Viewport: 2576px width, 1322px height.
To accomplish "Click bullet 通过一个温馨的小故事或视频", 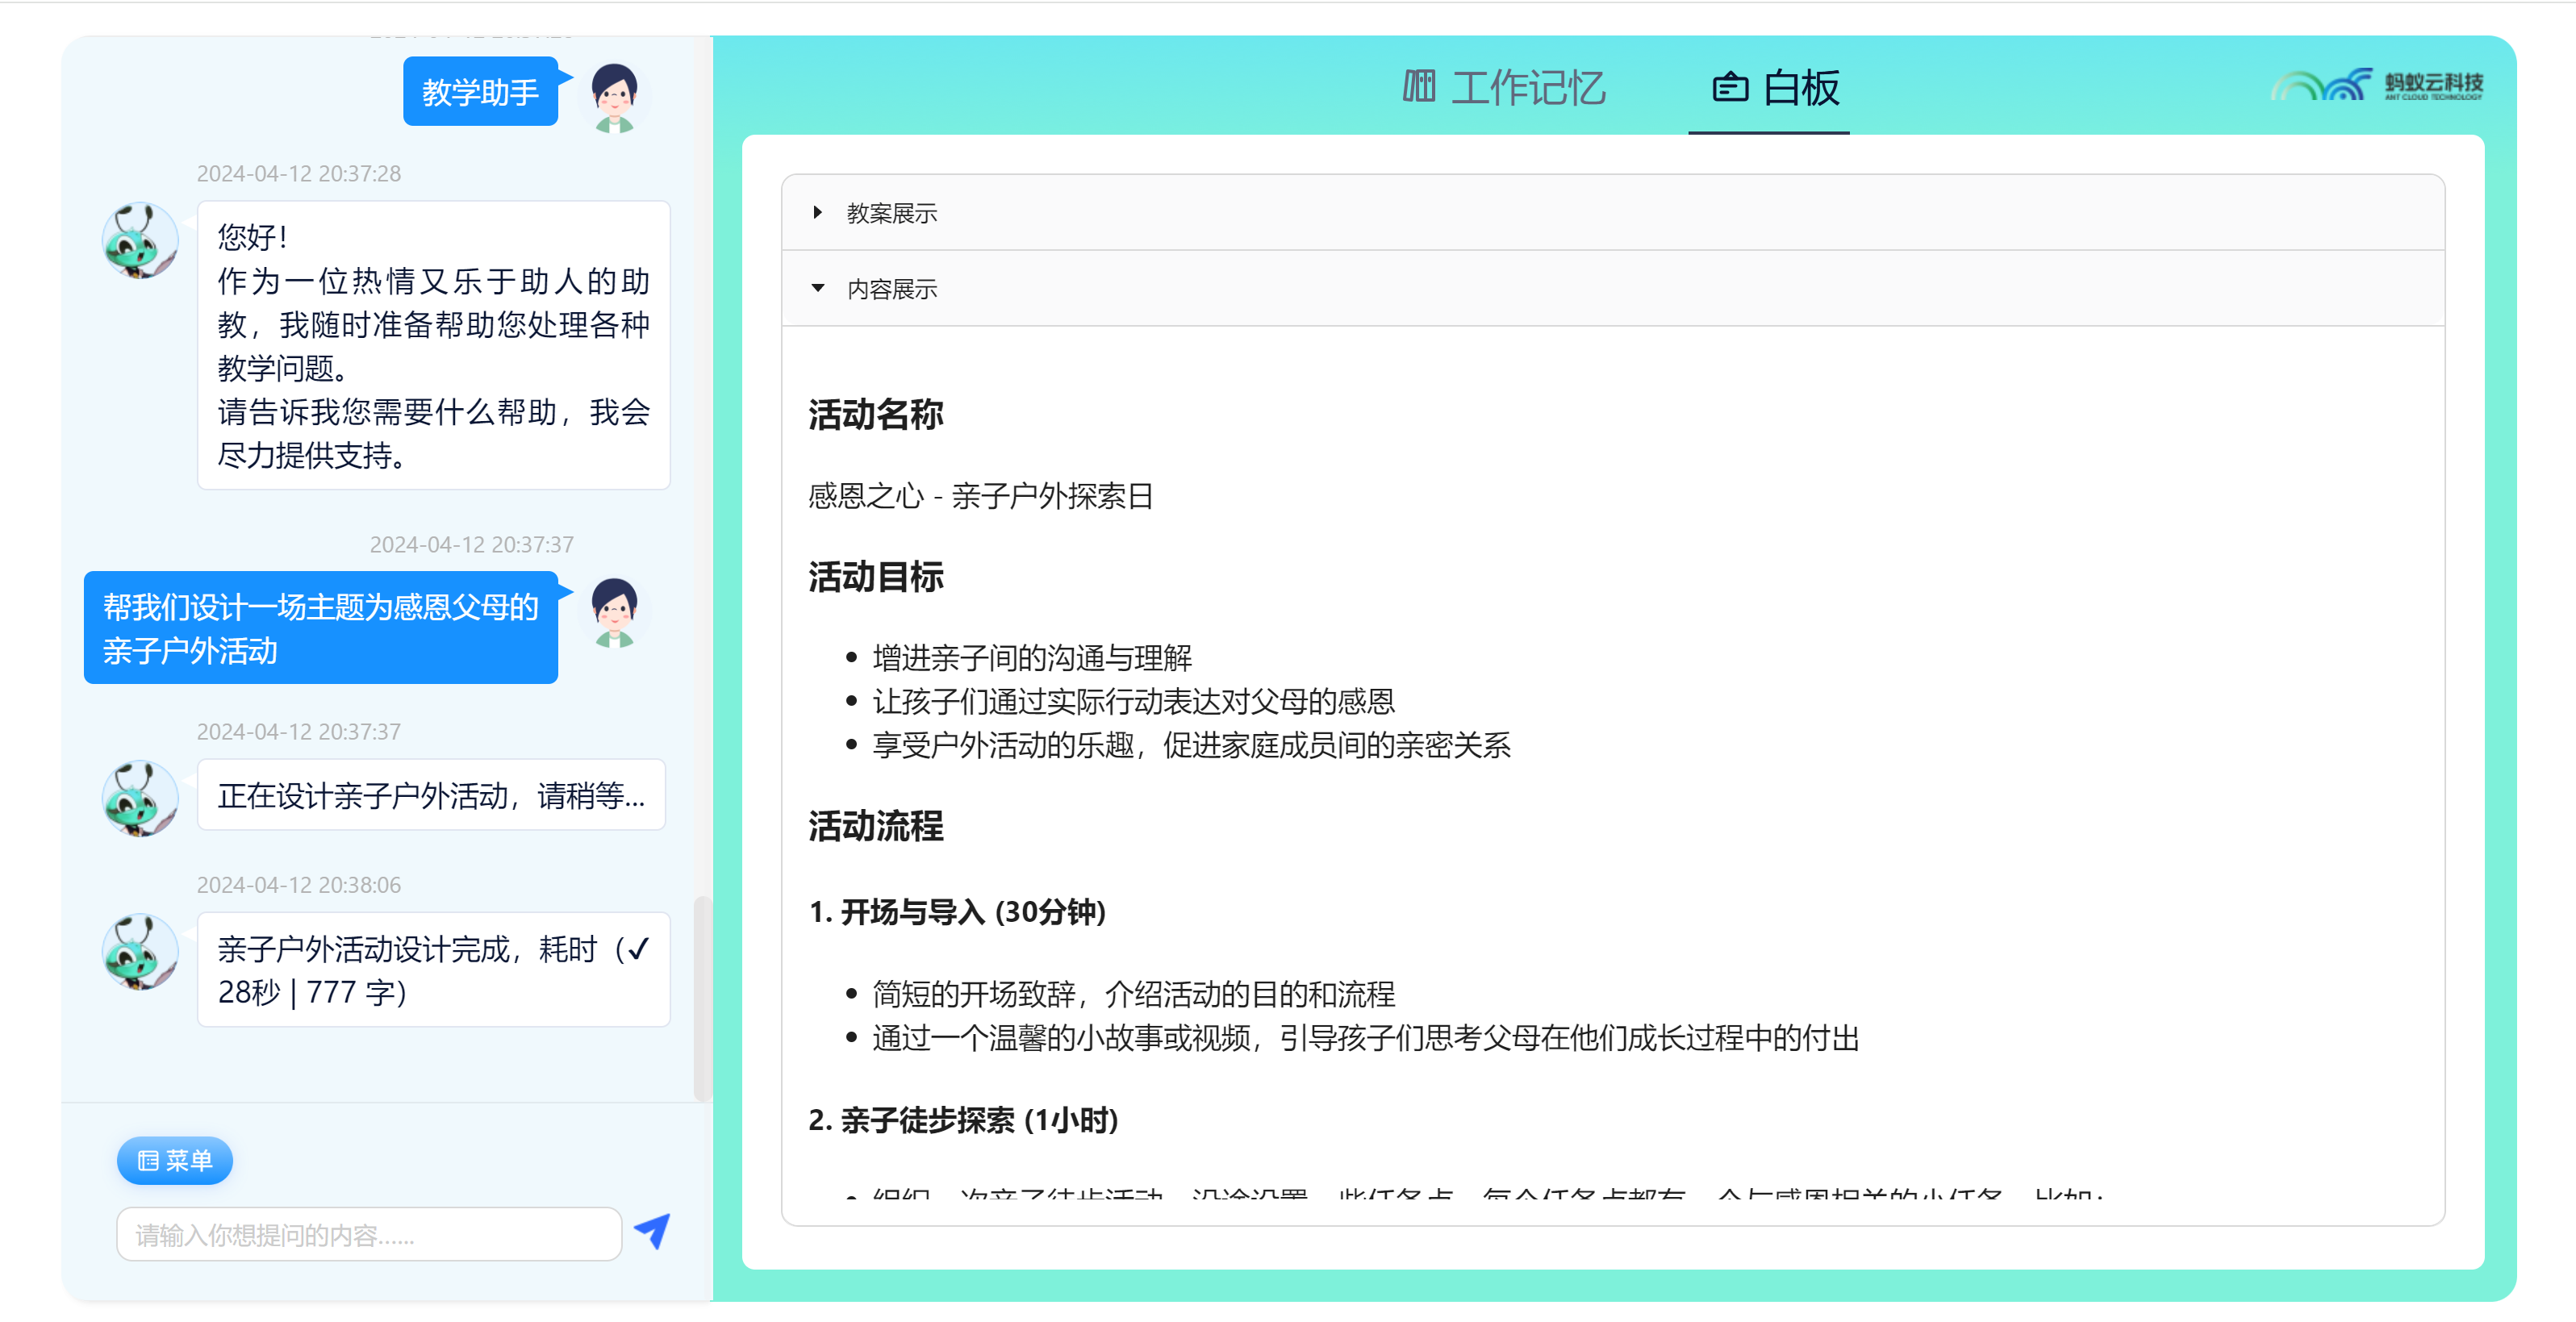I will tap(1365, 1037).
